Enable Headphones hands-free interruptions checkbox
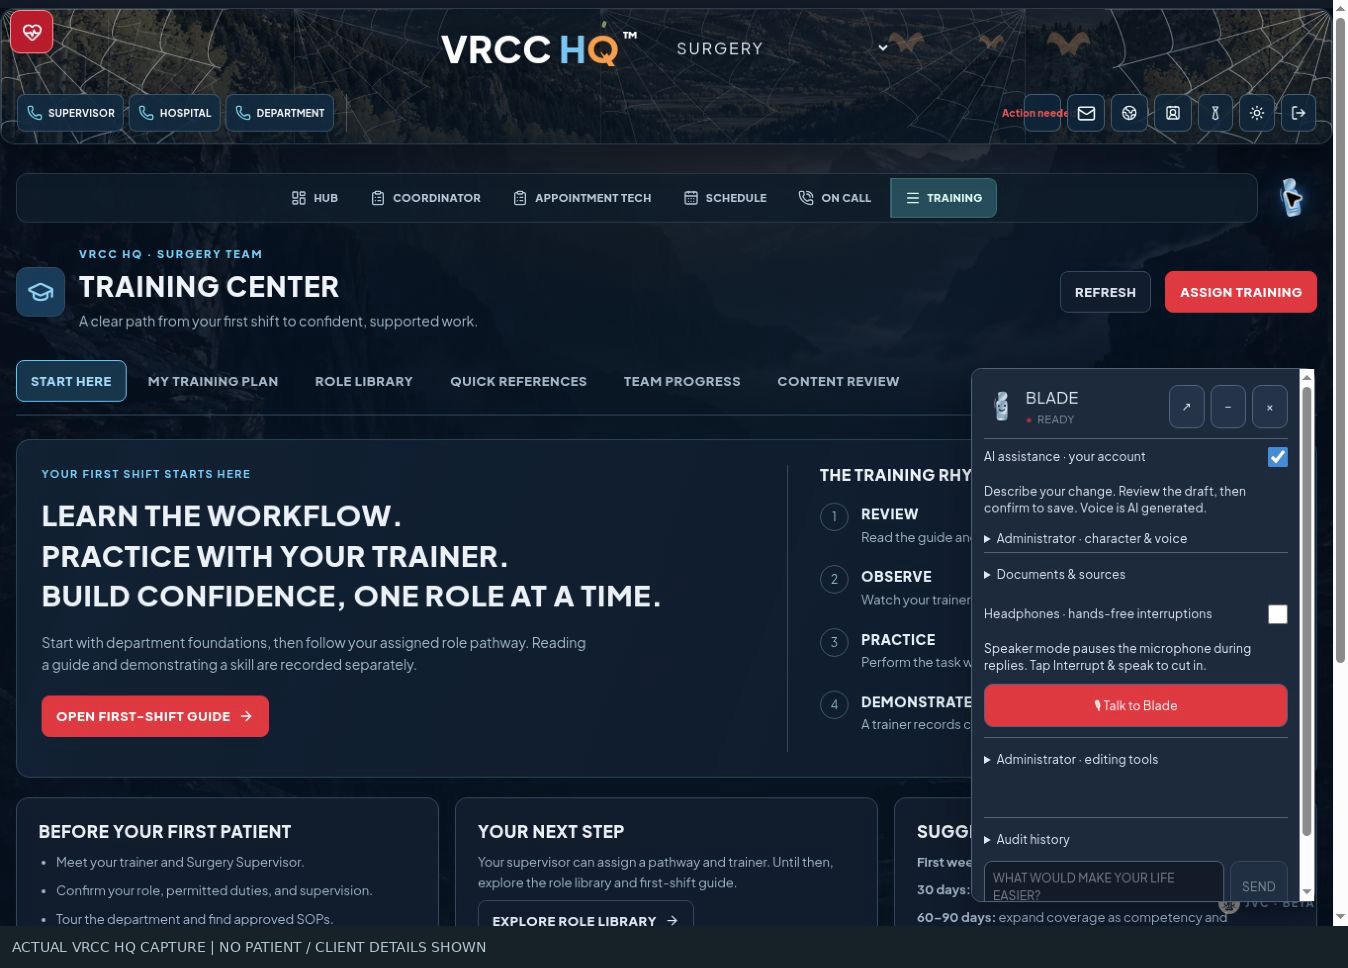1348x968 pixels. click(x=1277, y=614)
